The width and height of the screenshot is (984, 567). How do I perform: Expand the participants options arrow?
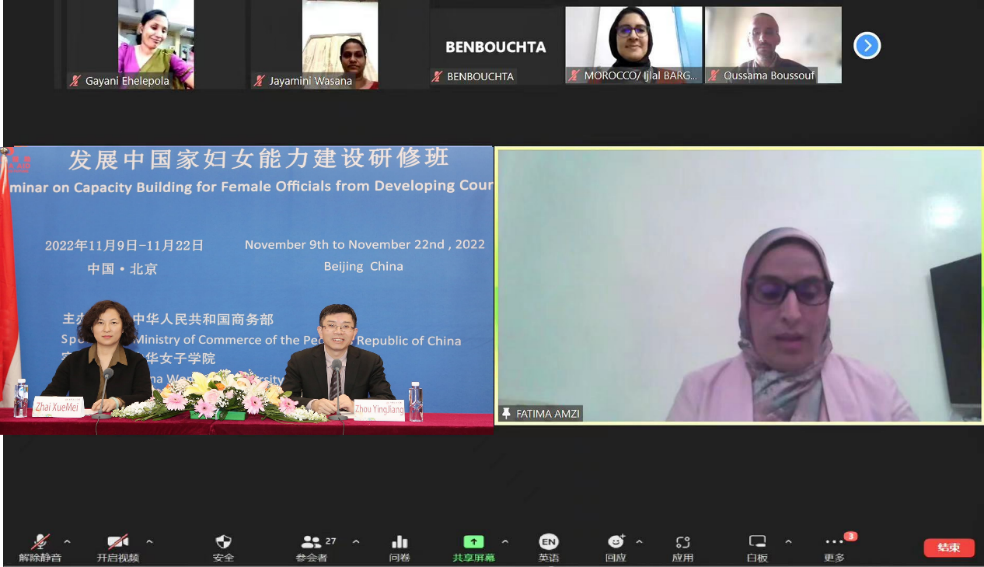[356, 542]
